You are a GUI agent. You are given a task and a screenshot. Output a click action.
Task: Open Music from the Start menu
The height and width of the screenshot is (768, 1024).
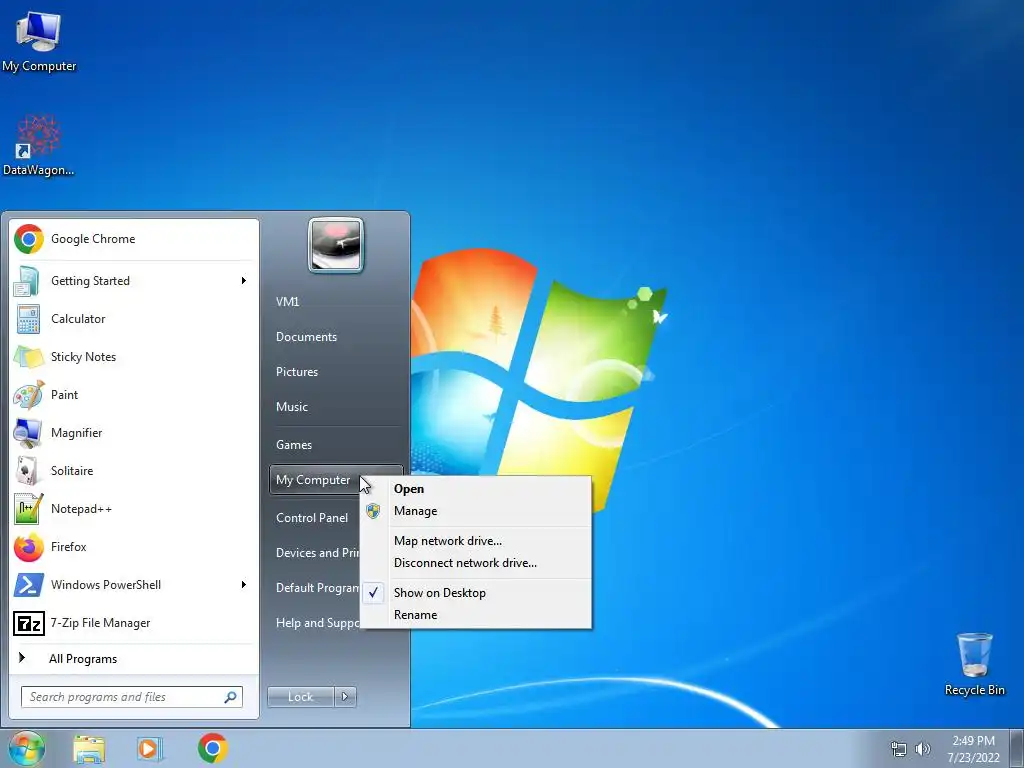[x=292, y=407]
